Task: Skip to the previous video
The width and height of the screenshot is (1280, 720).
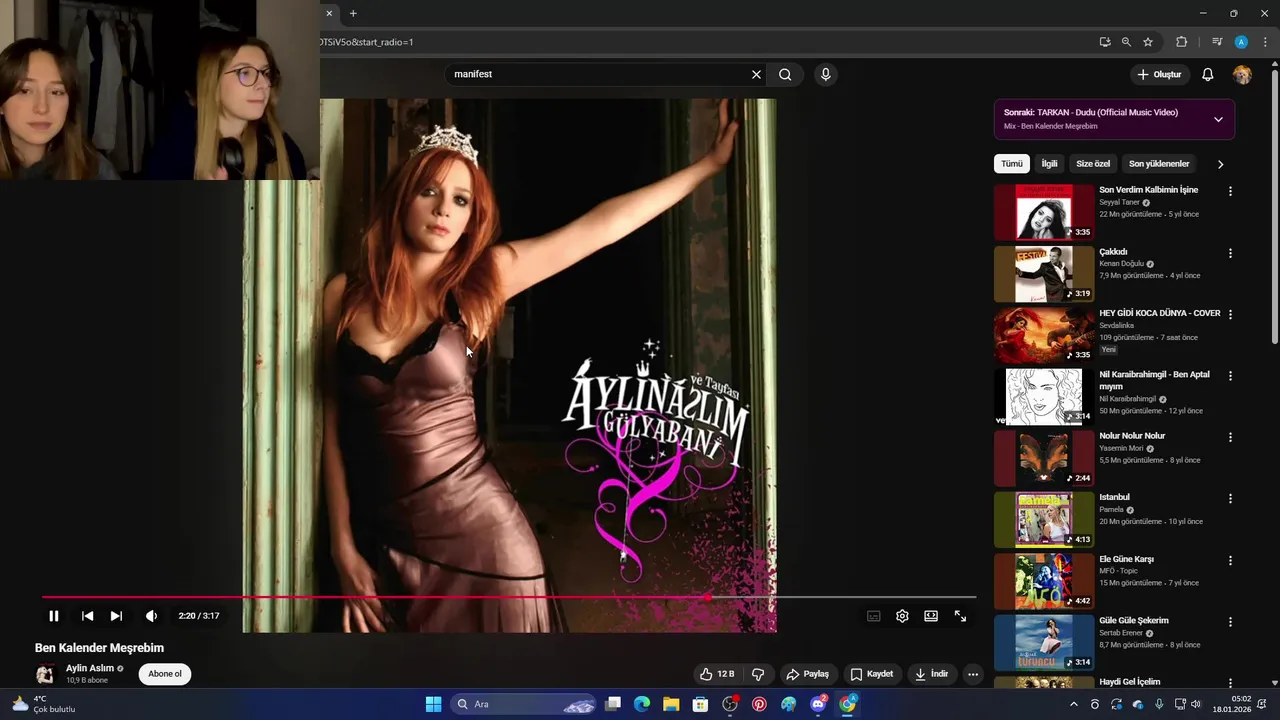Action: pyautogui.click(x=87, y=616)
